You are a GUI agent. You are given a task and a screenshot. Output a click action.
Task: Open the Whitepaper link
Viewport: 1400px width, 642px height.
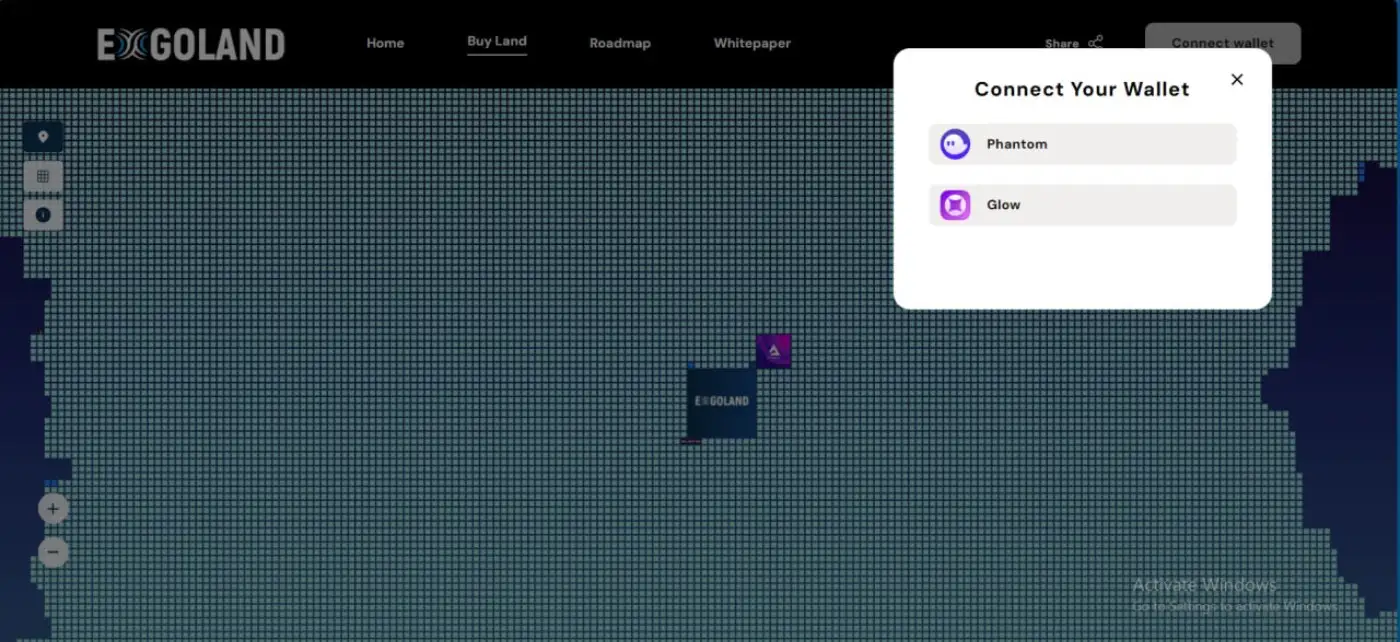tap(752, 43)
